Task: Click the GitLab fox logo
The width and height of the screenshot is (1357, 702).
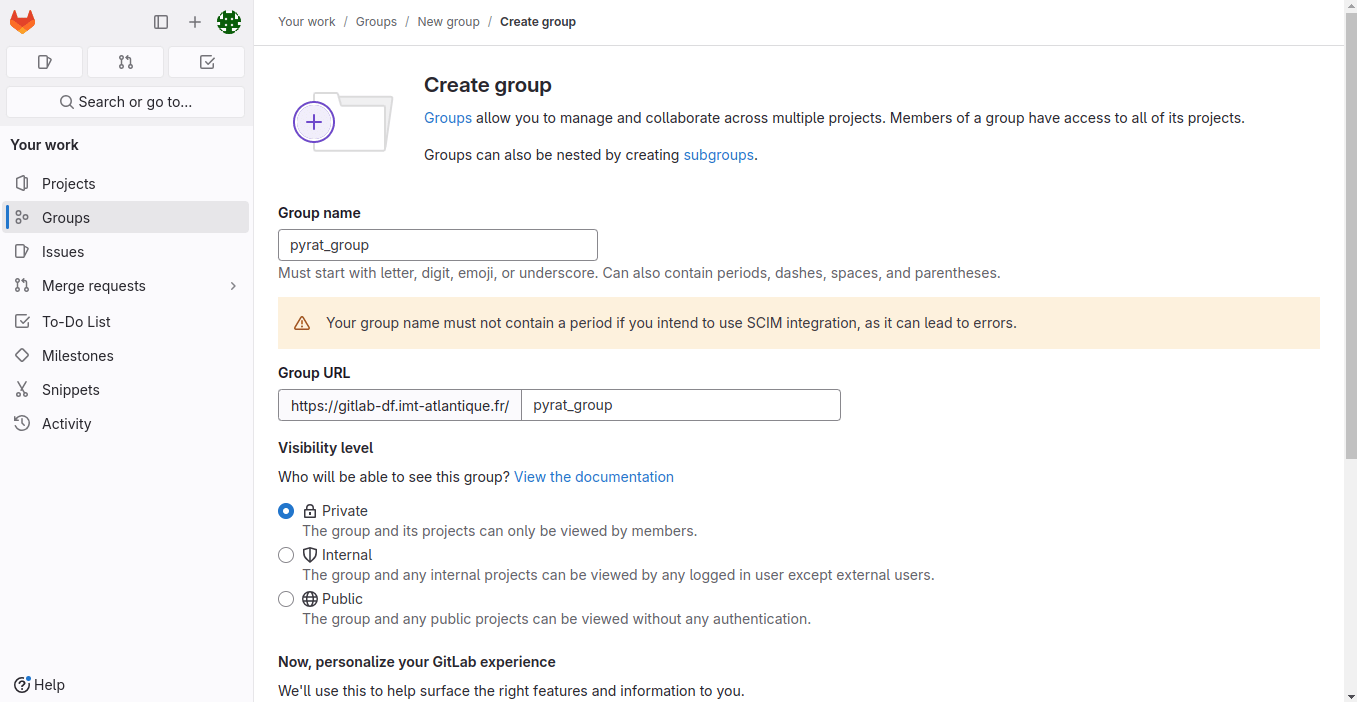Action: tap(22, 22)
